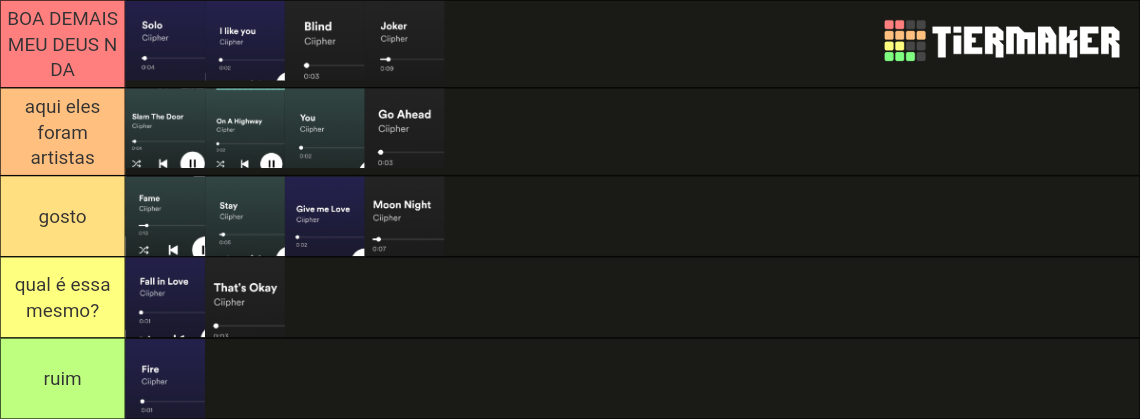The width and height of the screenshot is (1140, 419).
Task: Click the 'ruim' tier label
Action: coord(63,378)
